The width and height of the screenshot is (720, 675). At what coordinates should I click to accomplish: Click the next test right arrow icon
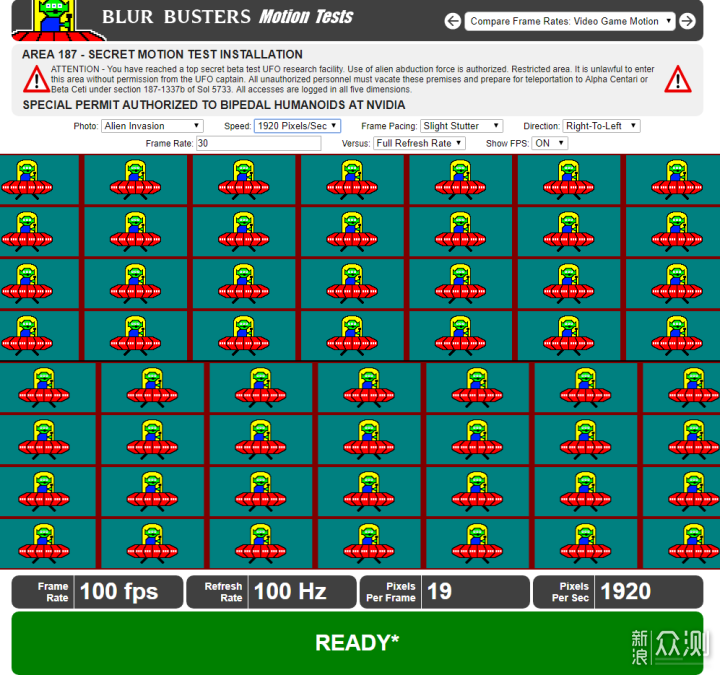[687, 21]
